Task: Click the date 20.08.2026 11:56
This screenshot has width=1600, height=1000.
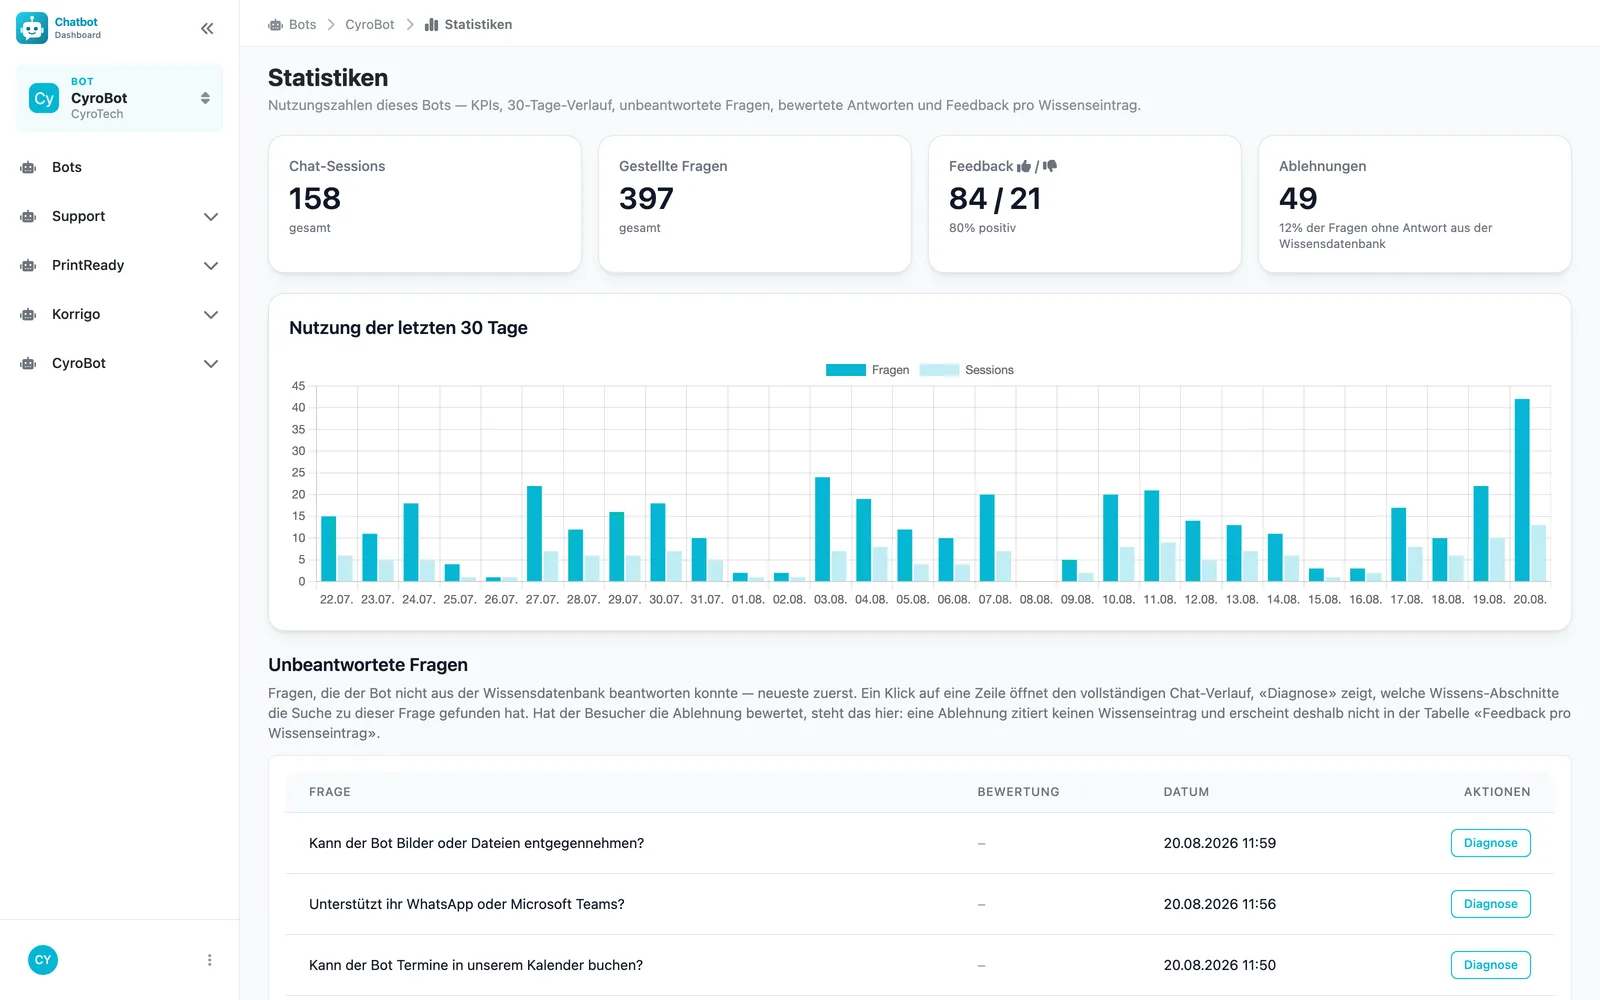Action: coord(1219,904)
